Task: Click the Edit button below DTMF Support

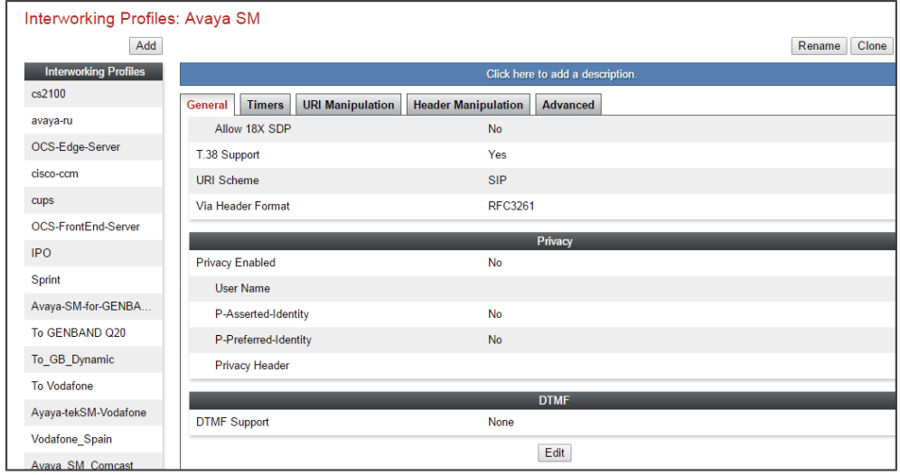Action: 554,453
